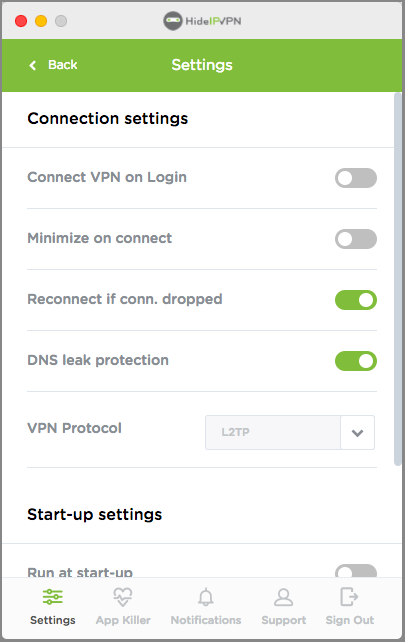The height and width of the screenshot is (642, 405).
Task: Select the L2TP protocol field
Action: coord(273,433)
